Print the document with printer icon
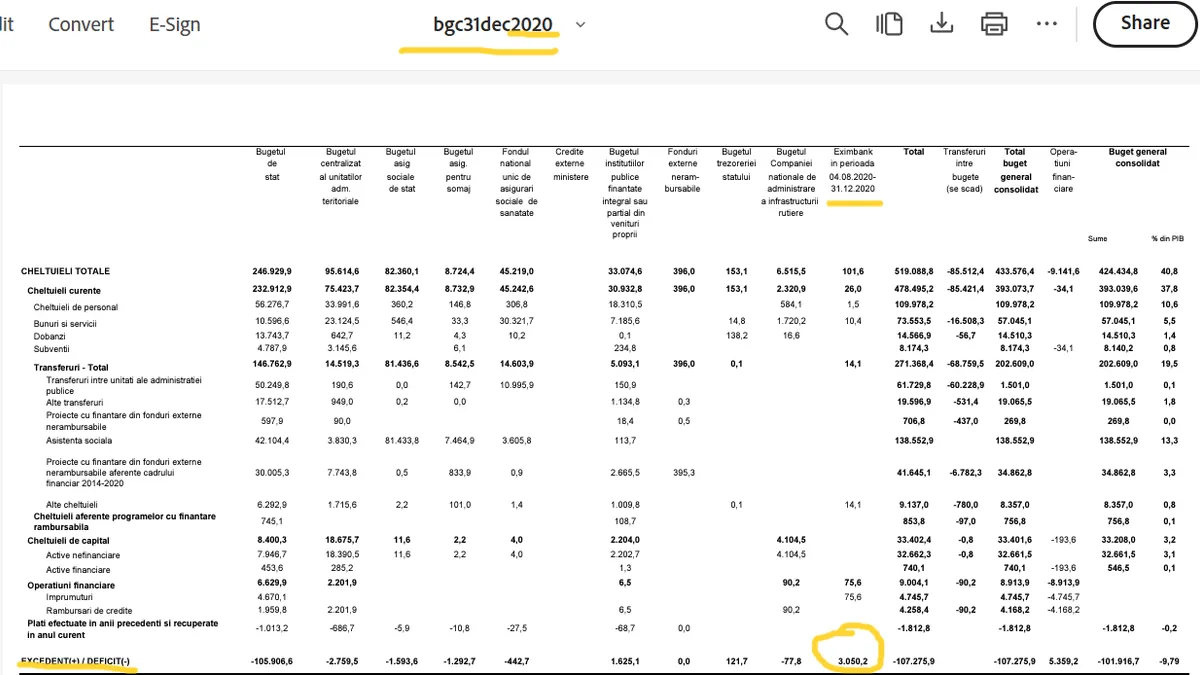The width and height of the screenshot is (1200, 675). point(994,24)
